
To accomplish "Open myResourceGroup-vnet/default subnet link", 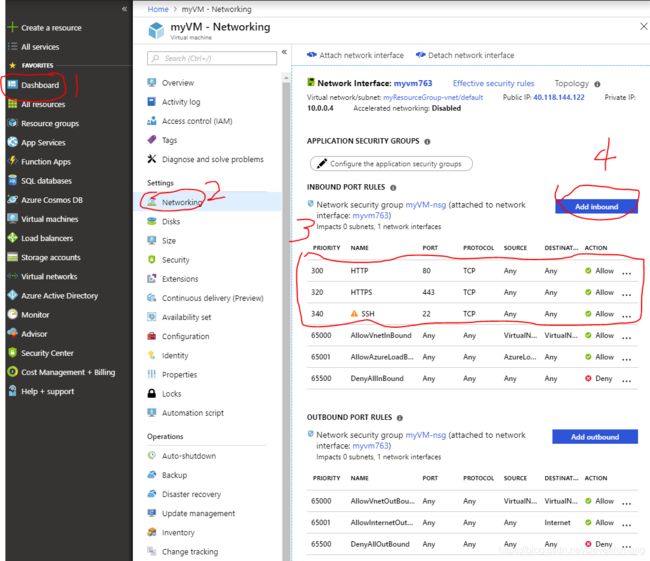I will pos(433,97).
